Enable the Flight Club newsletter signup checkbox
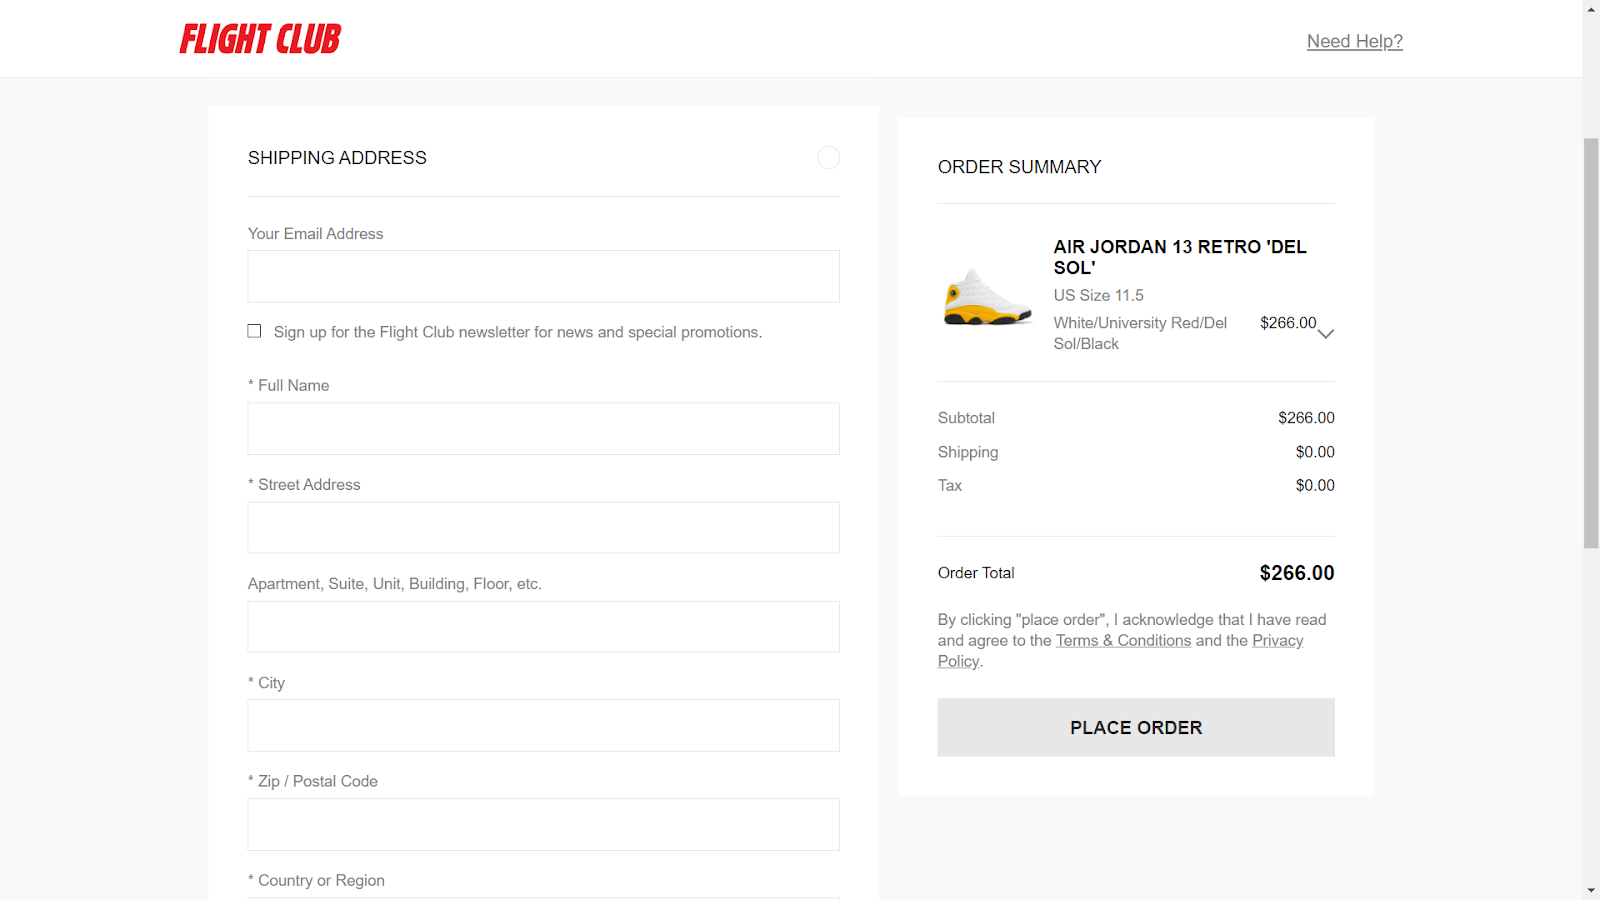 [x=254, y=331]
